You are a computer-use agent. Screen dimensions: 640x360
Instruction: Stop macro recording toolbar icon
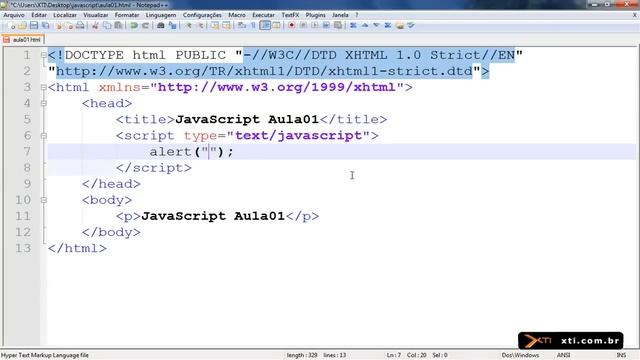[303, 25]
